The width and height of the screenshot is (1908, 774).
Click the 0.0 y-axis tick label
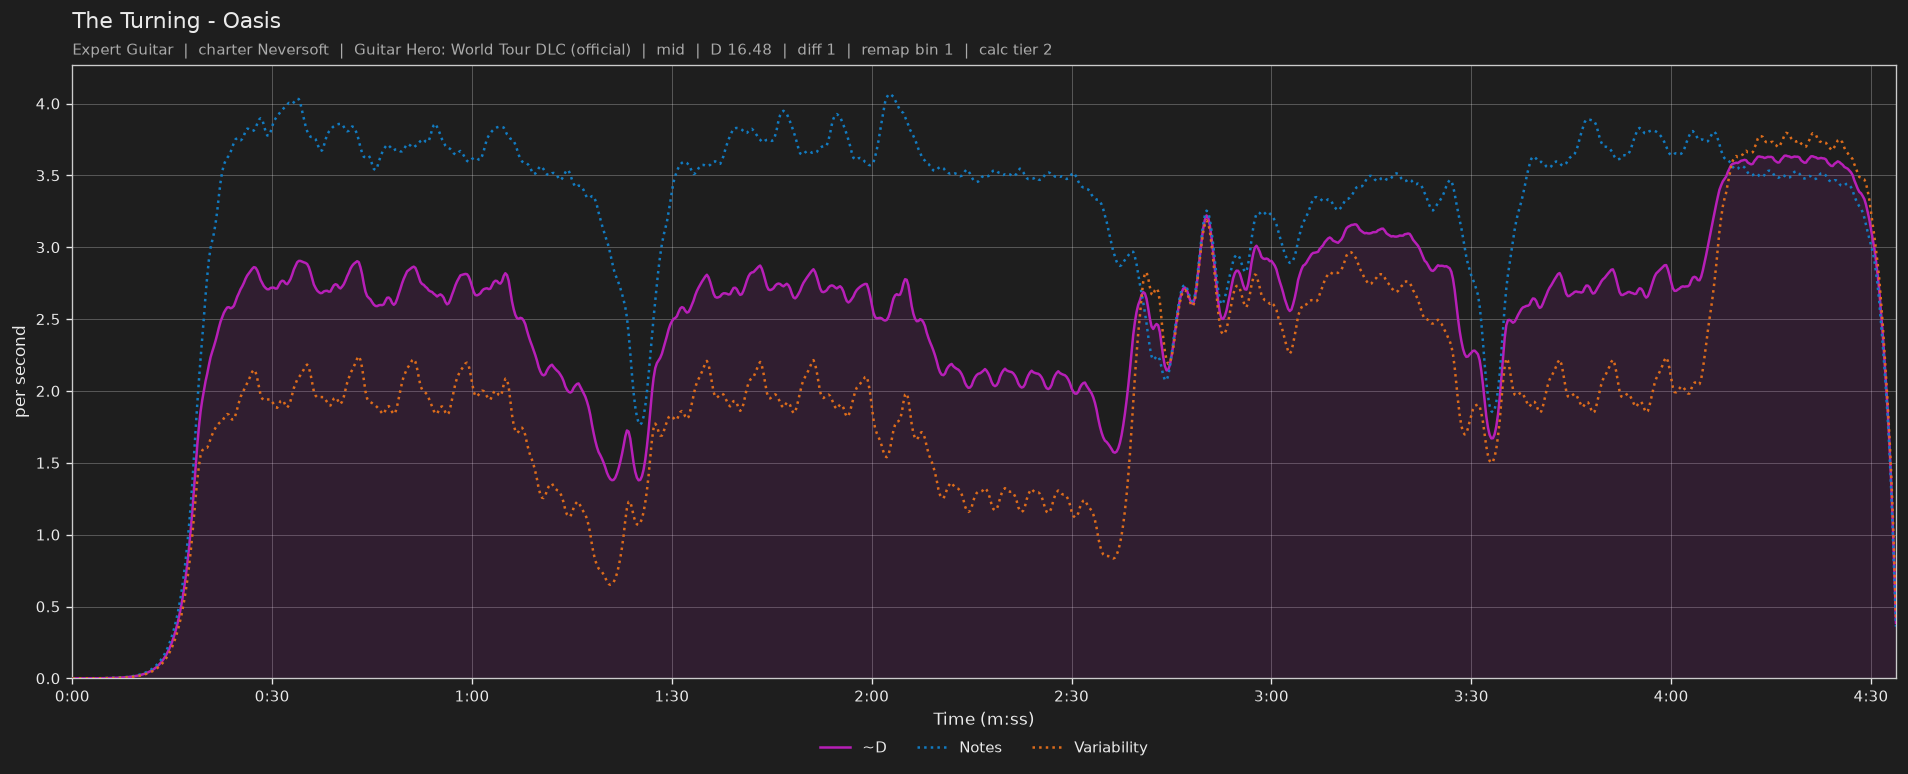[49, 679]
